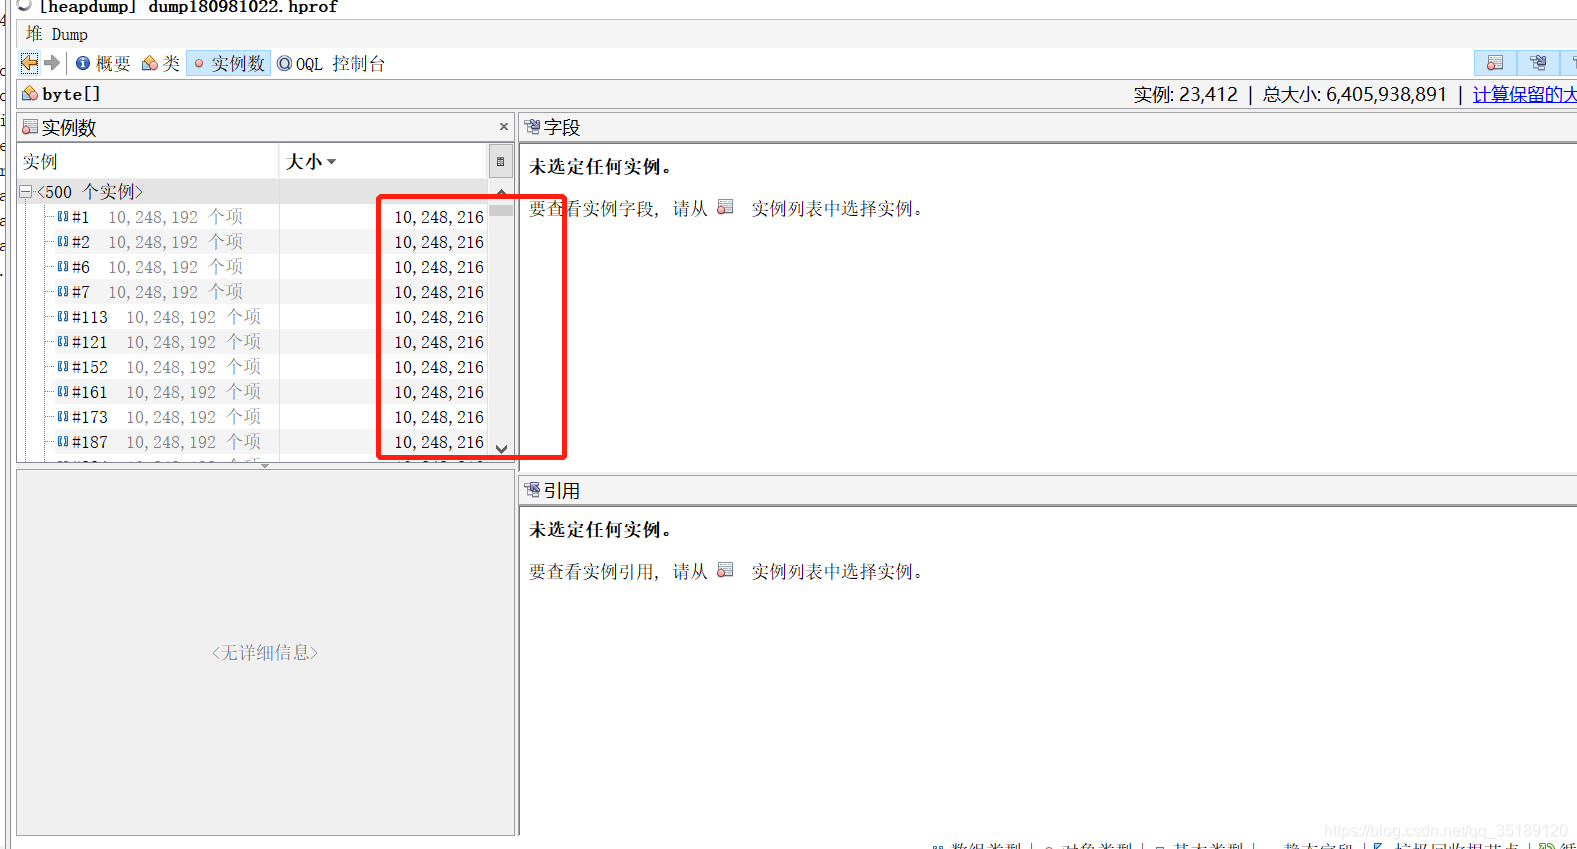Open column chooser icon beside 大小 header
The image size is (1577, 849).
(x=501, y=161)
